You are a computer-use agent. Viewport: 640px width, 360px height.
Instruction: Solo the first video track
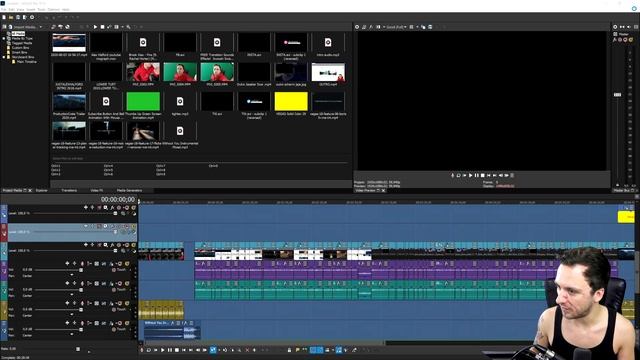[x=133, y=208]
